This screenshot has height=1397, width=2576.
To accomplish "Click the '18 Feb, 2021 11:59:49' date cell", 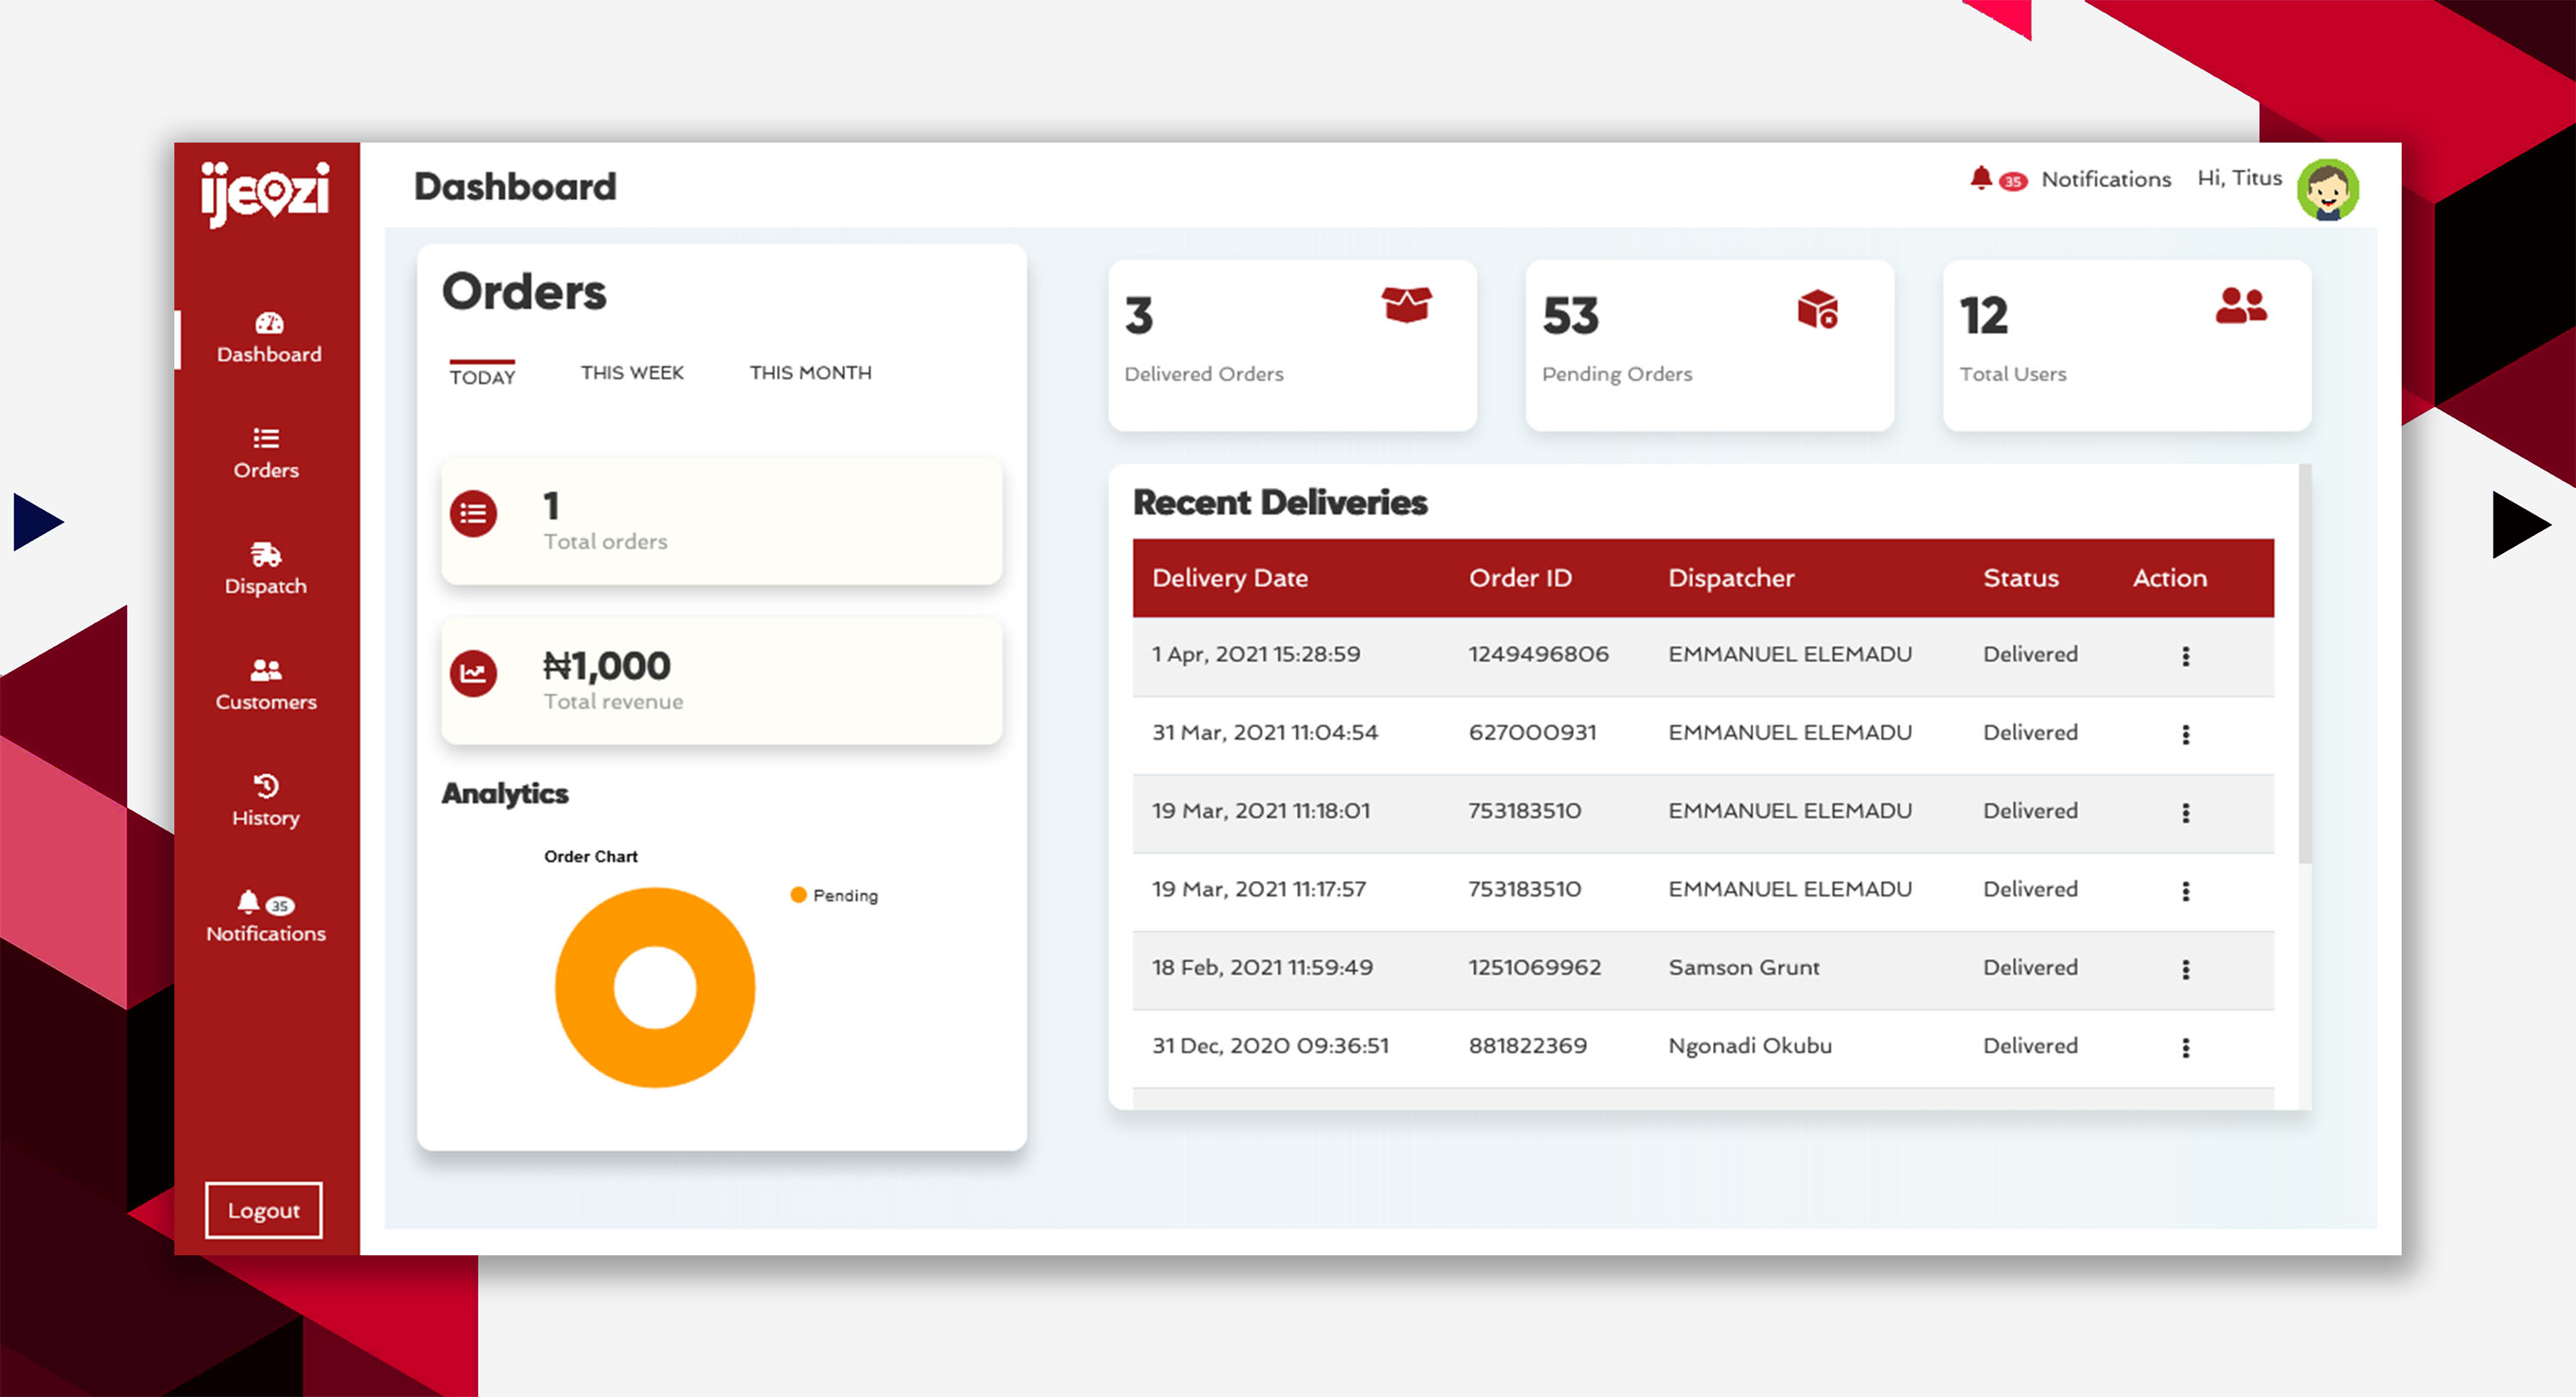I will [1262, 967].
